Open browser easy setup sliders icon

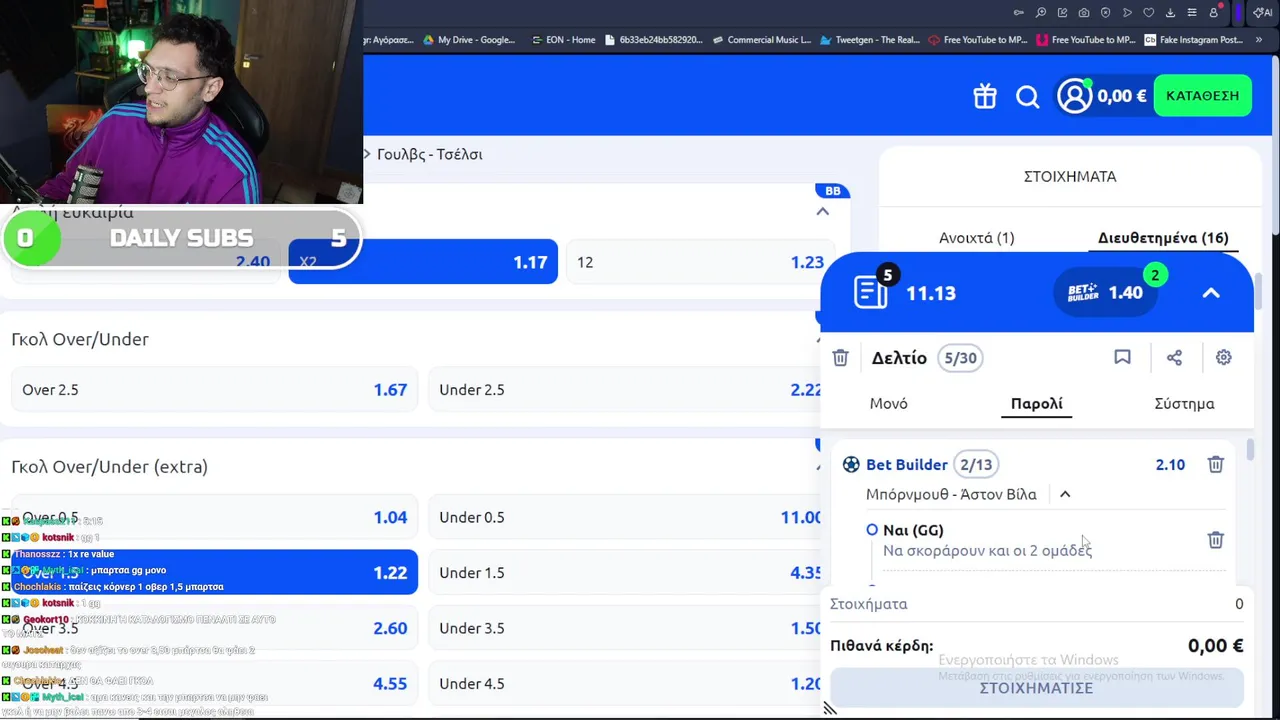1192,13
